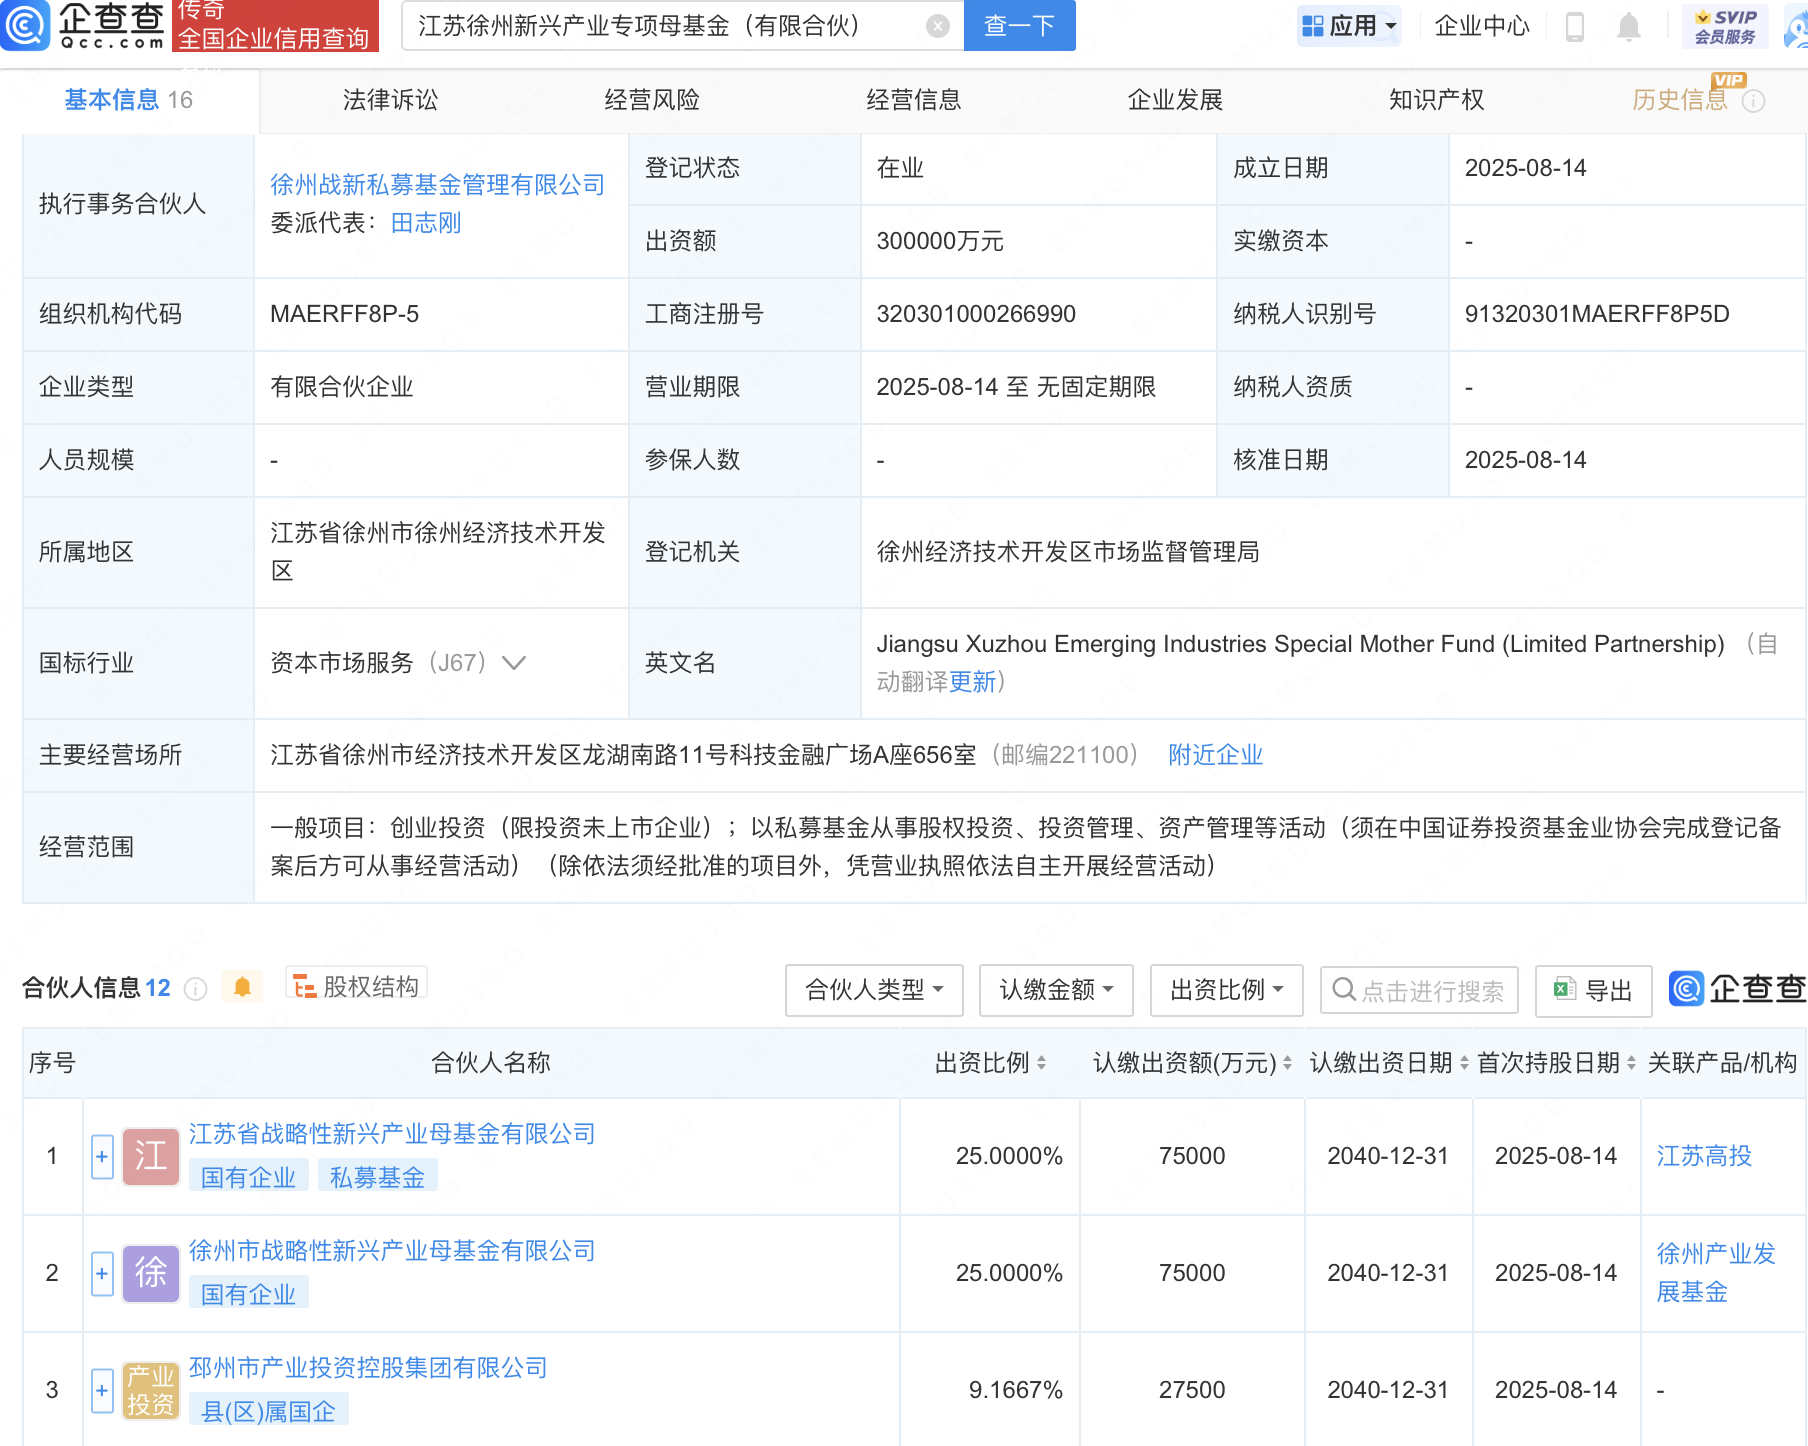Open the 应用 dropdown menu
Viewport: 1808px width, 1446px height.
pyautogui.click(x=1348, y=26)
